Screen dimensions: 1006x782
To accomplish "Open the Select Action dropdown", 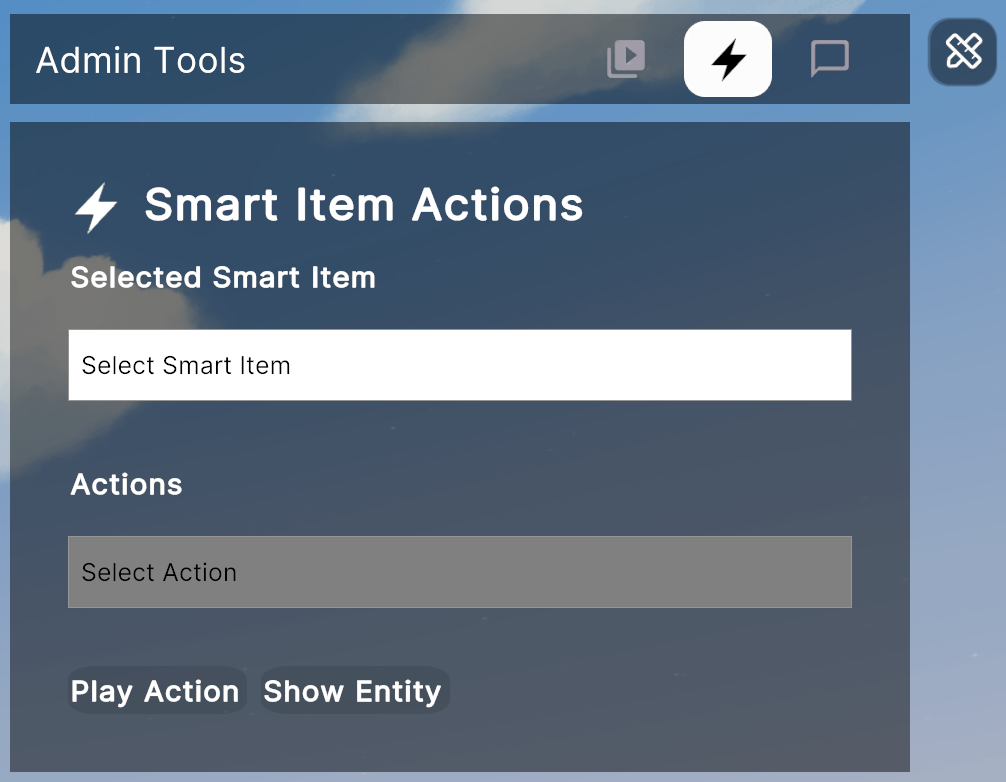I will click(459, 572).
